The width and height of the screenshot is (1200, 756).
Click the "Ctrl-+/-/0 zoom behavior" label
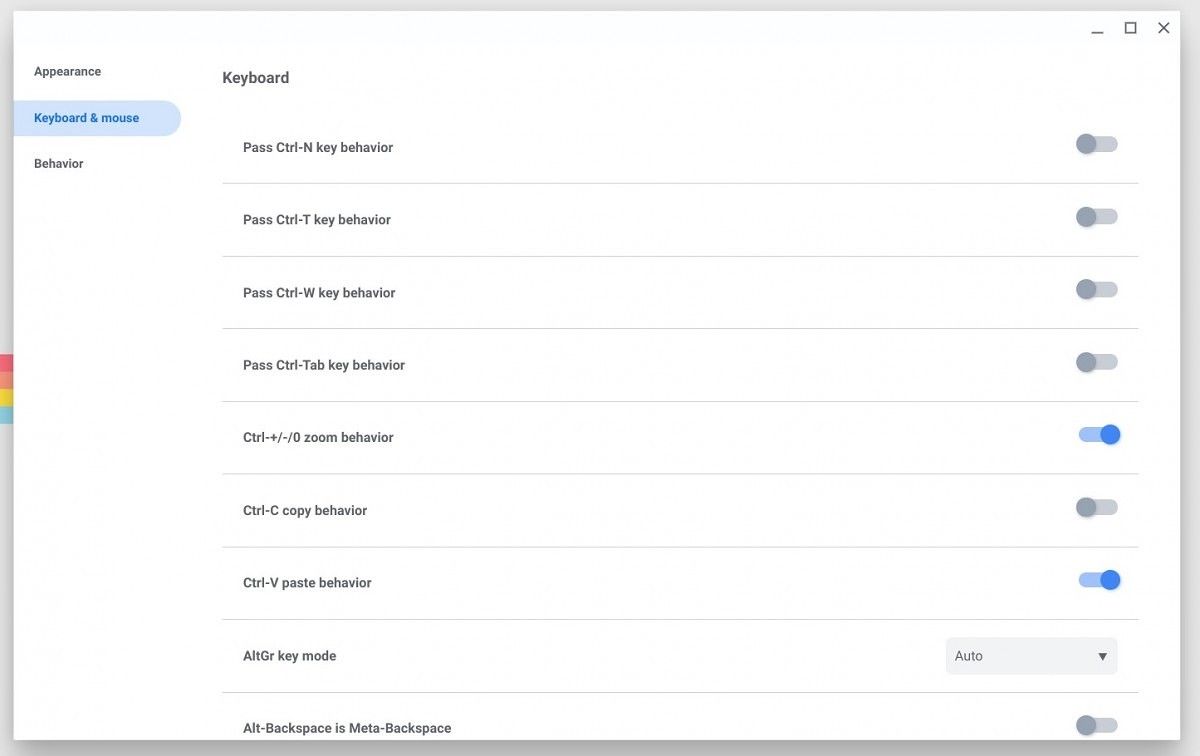318,438
